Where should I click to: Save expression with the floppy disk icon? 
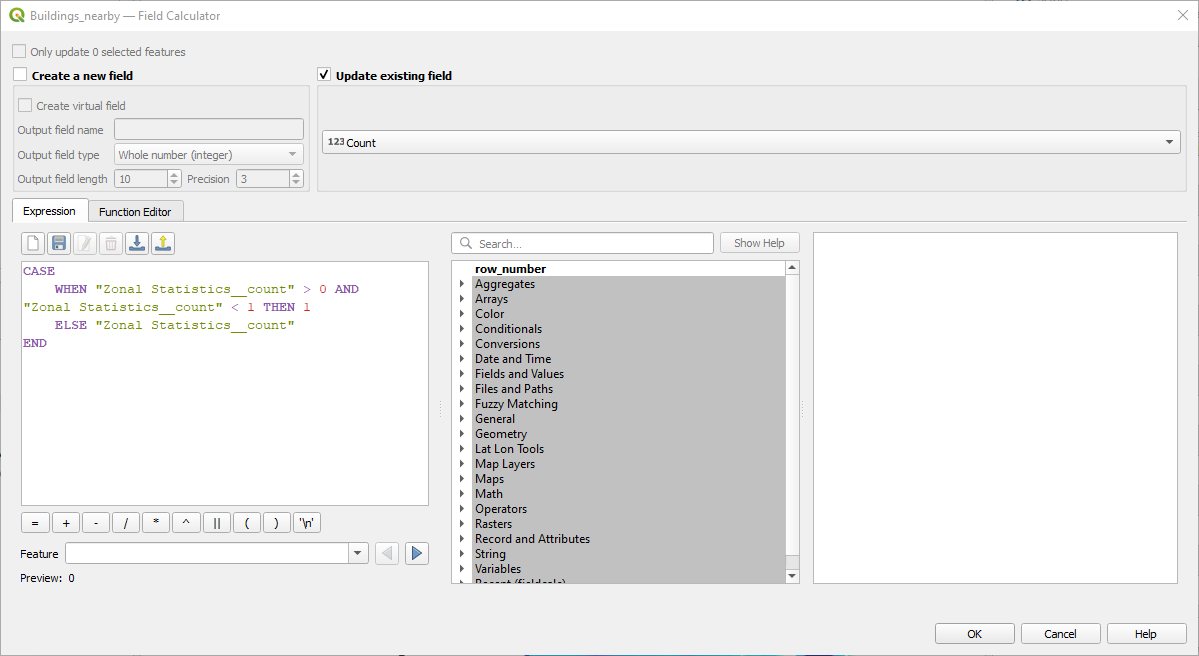coord(59,243)
